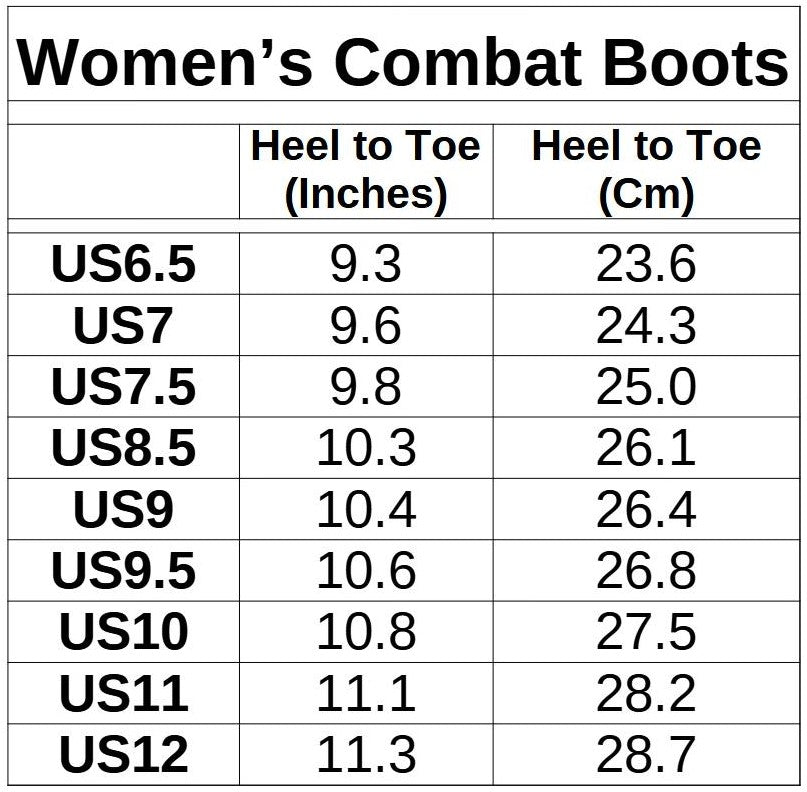Select the Heel to Toe (Cm) header
Screen dimensions: 807x792
(646, 170)
